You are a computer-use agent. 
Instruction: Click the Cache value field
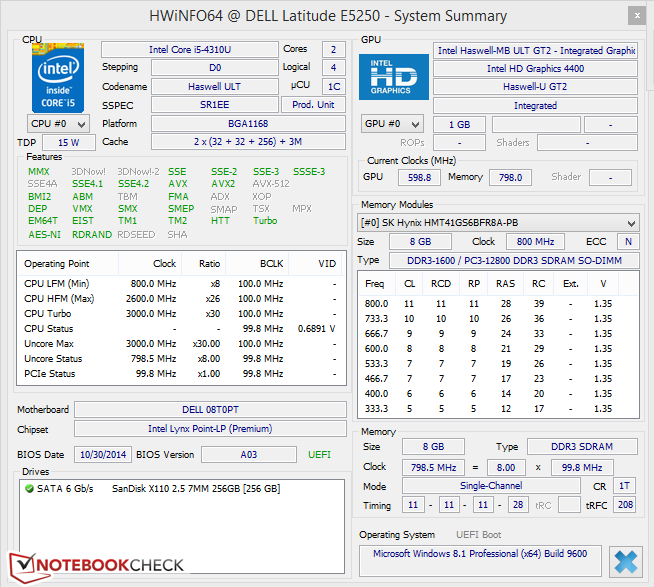click(x=248, y=142)
